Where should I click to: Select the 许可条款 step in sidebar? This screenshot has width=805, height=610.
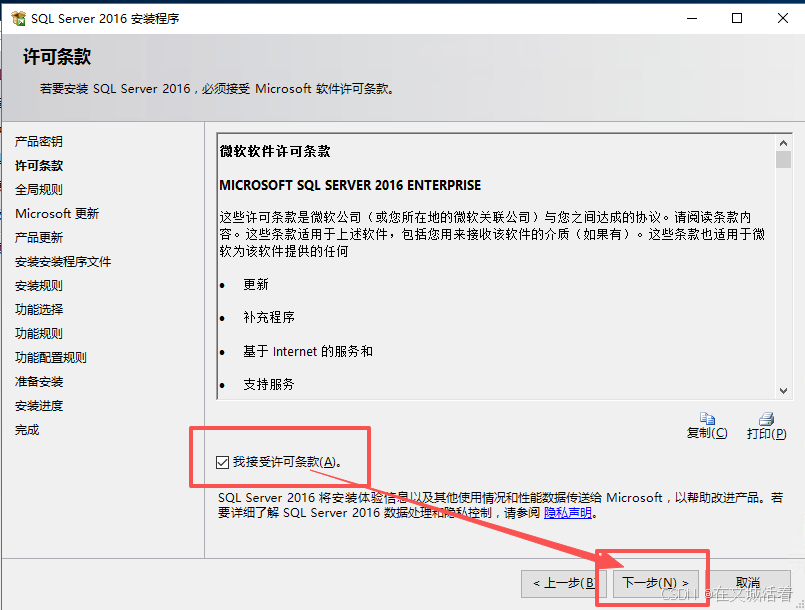pos(39,165)
